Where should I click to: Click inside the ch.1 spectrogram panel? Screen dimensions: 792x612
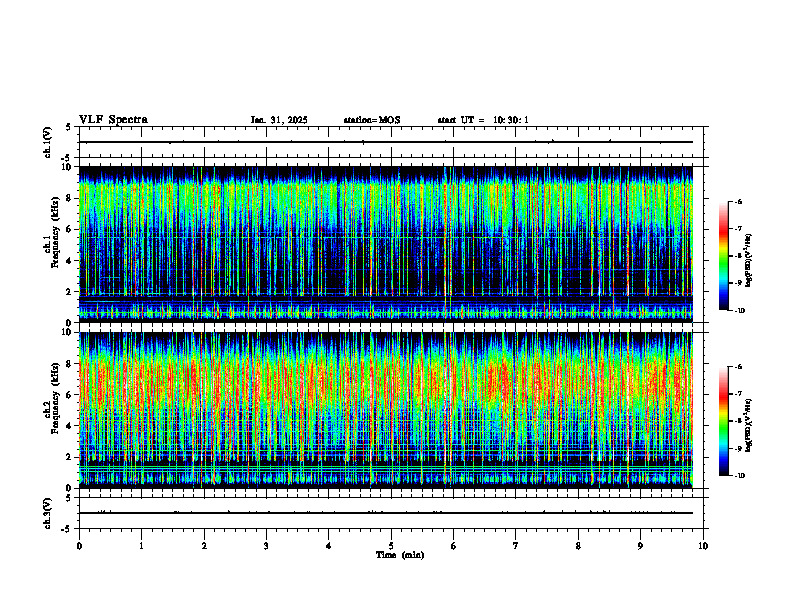point(386,244)
